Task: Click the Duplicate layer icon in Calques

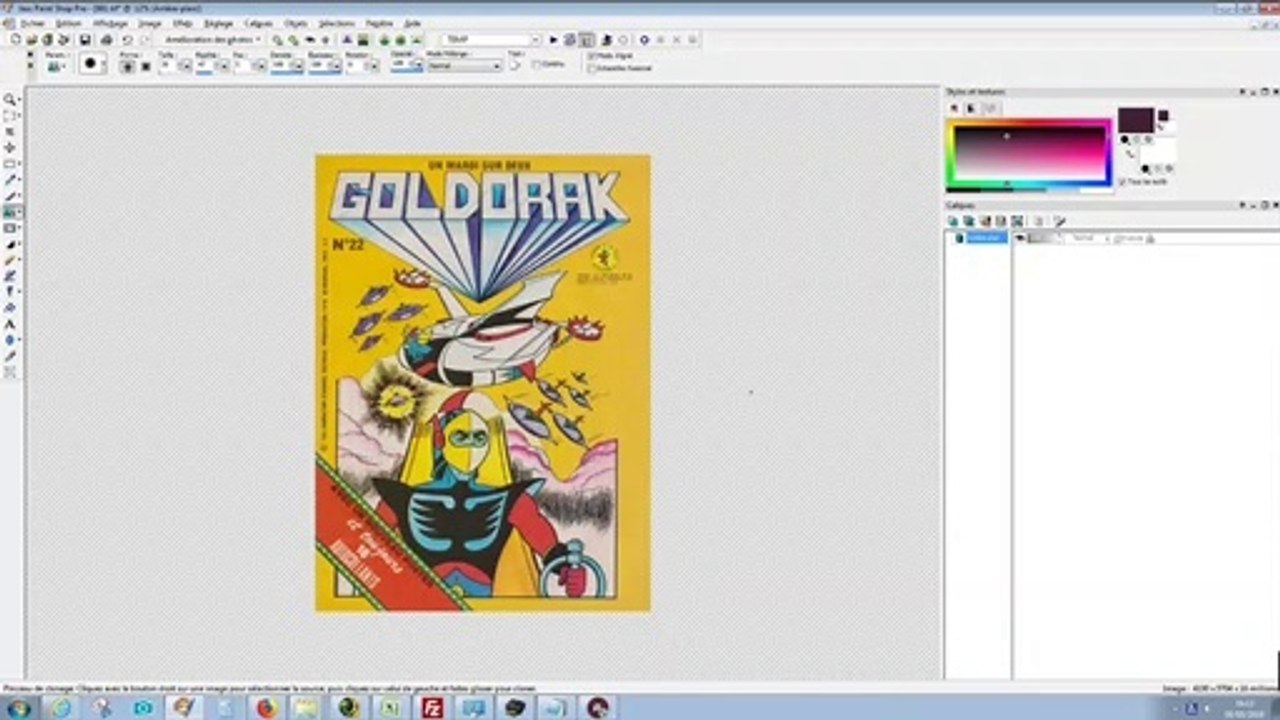Action: [x=969, y=221]
